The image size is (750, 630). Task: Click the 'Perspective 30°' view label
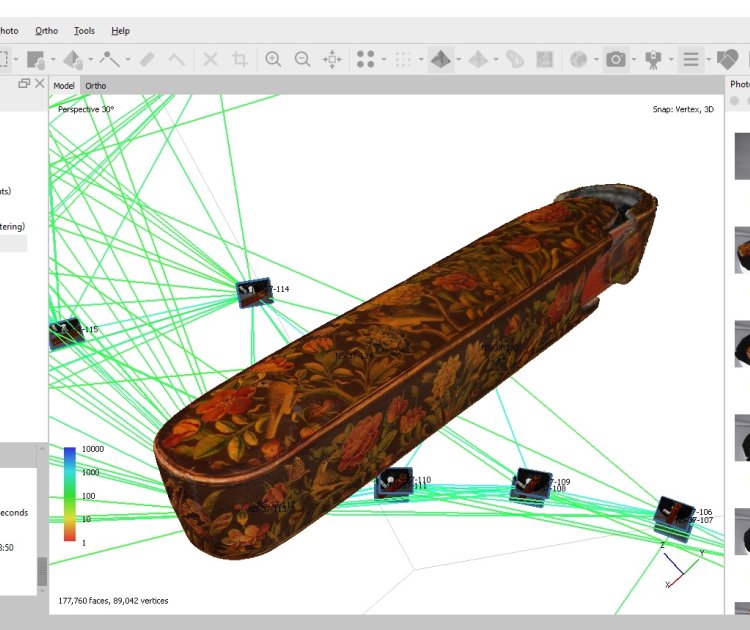tap(86, 110)
